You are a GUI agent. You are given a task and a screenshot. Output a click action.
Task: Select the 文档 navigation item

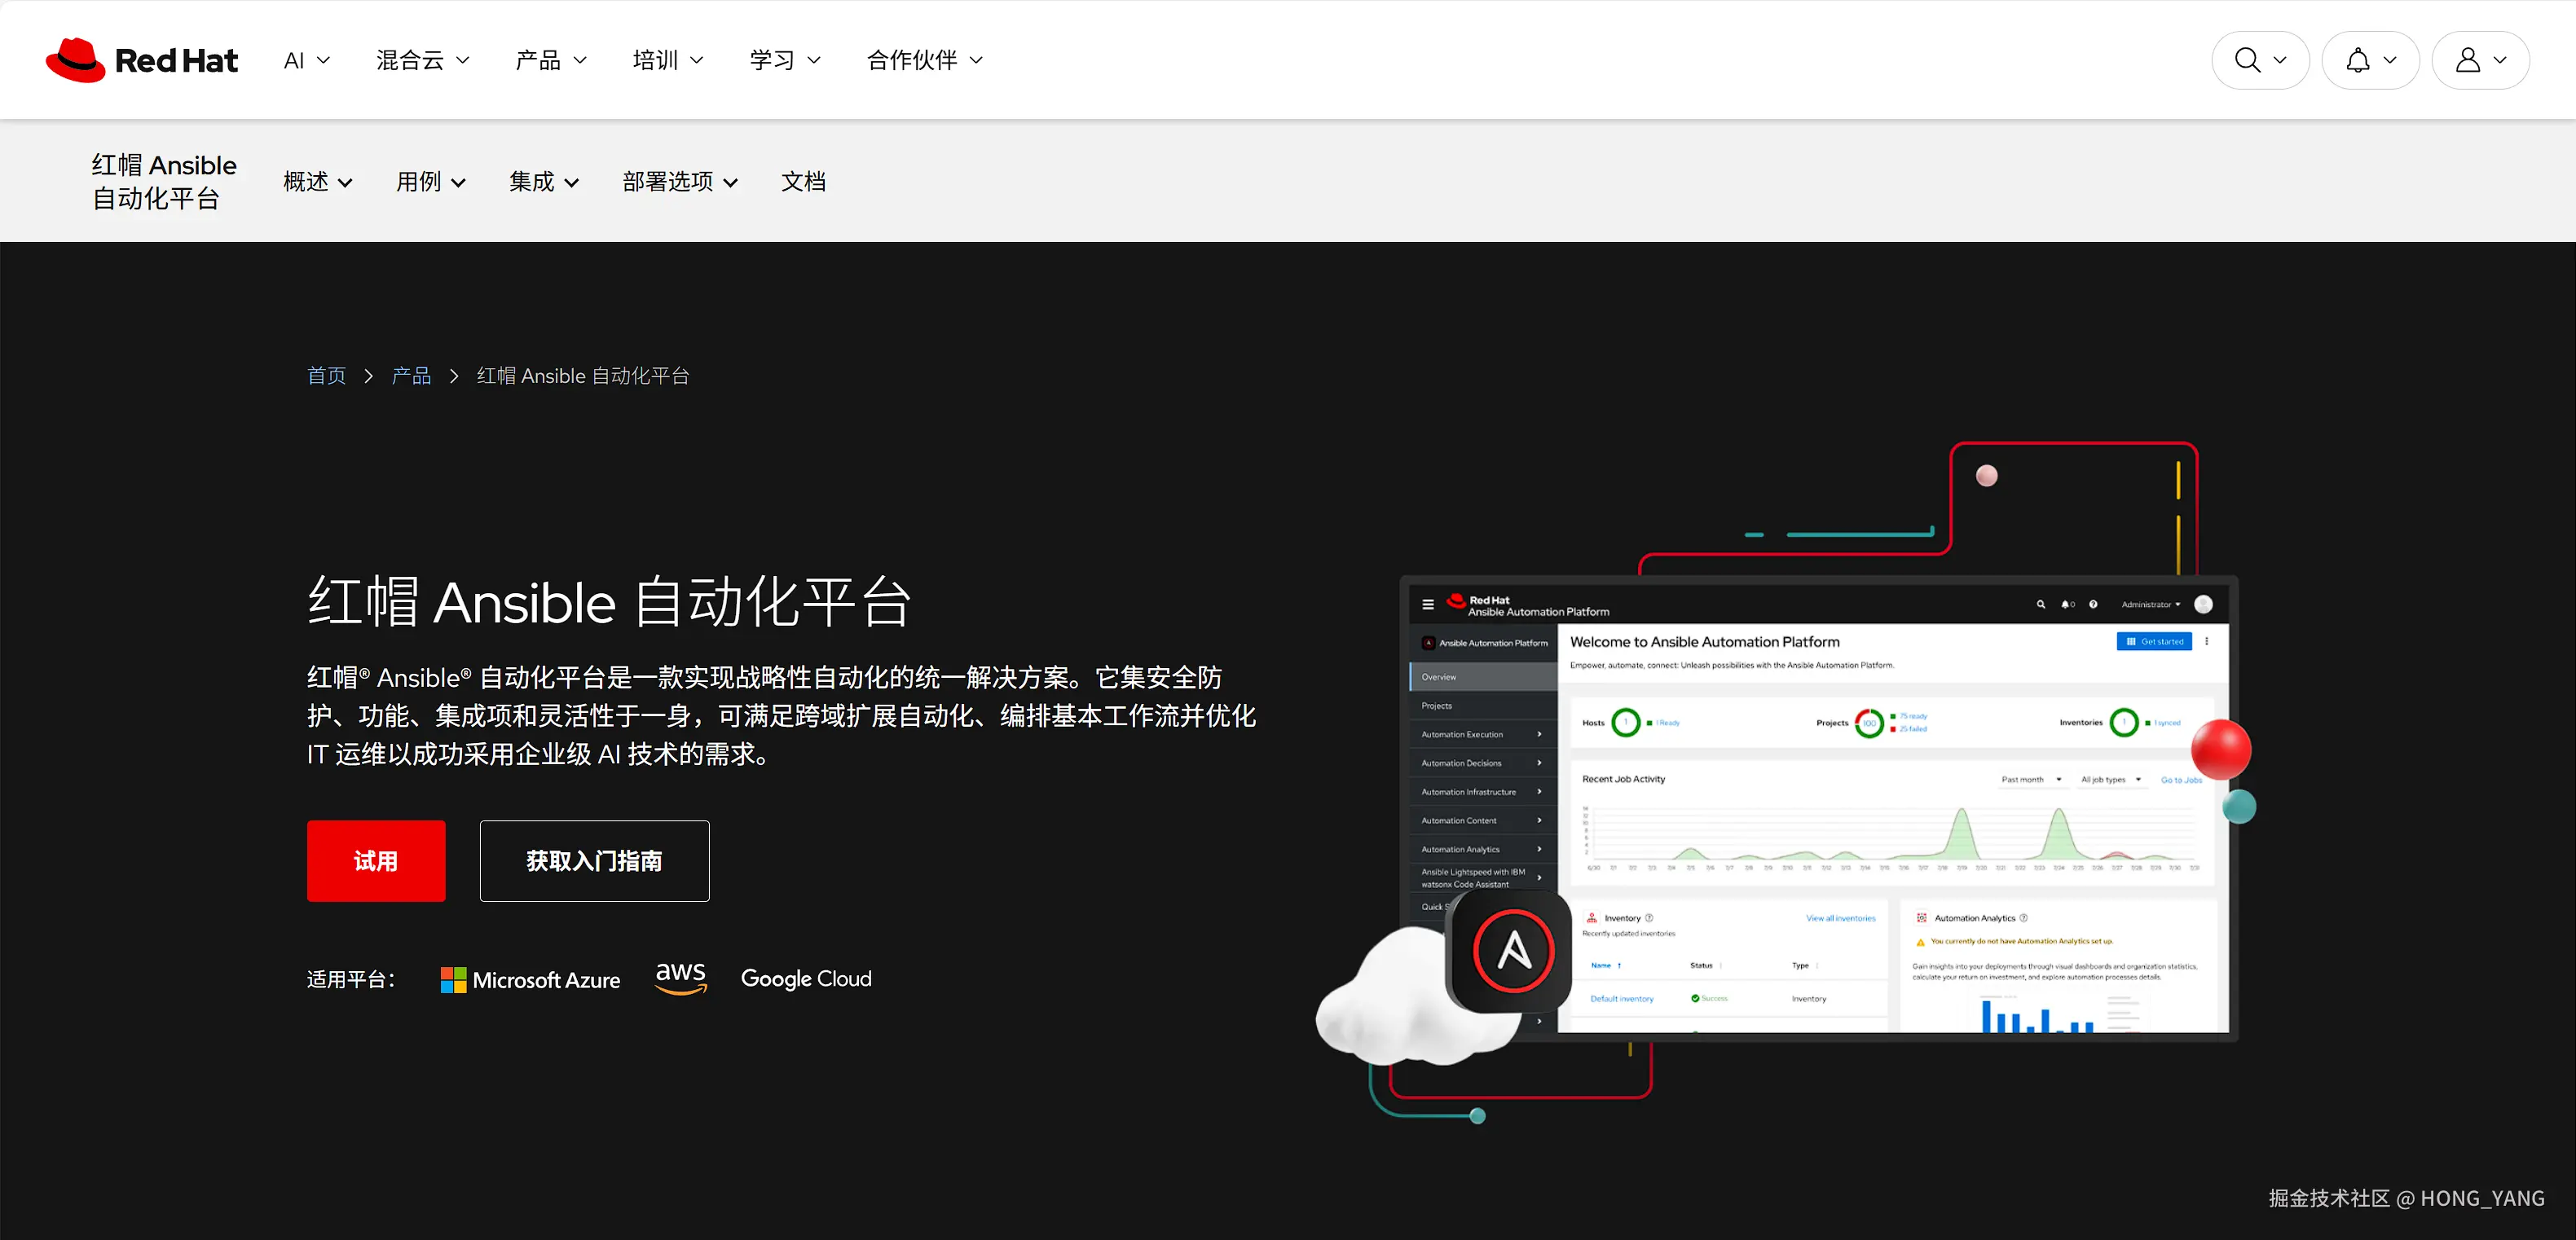(x=803, y=182)
